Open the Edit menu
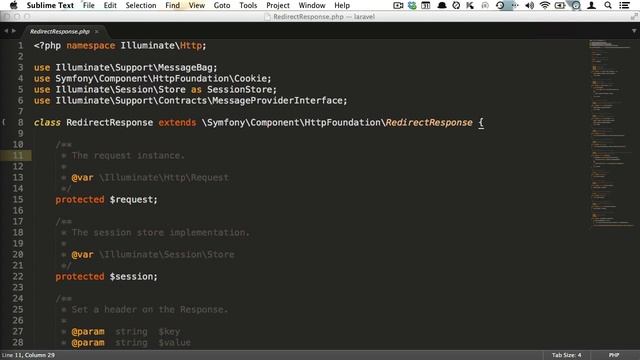 point(110,5)
